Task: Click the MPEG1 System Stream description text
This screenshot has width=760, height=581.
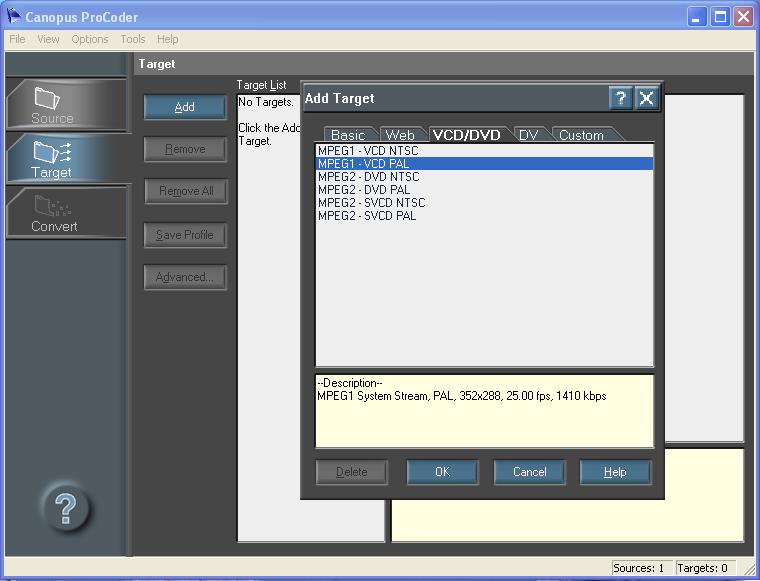Action: [x=461, y=396]
